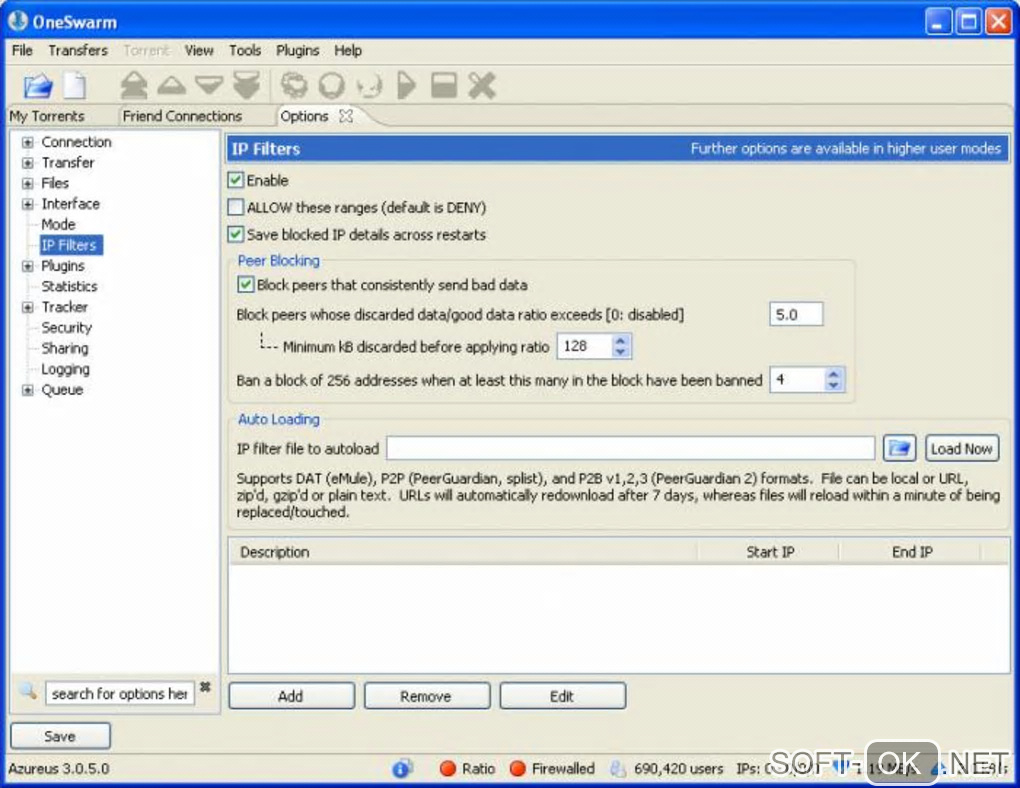This screenshot has height=788, width=1020.
Task: Click the blue info icon in status bar
Action: coord(401,768)
